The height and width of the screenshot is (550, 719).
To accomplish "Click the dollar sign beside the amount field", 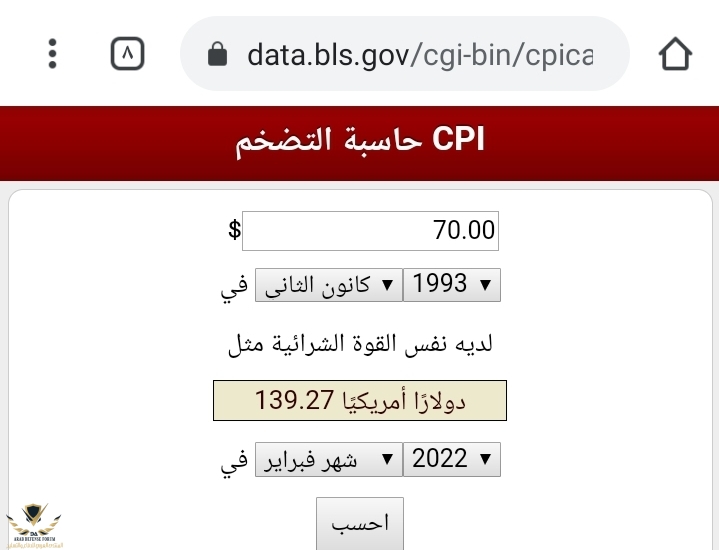I will (x=234, y=230).
